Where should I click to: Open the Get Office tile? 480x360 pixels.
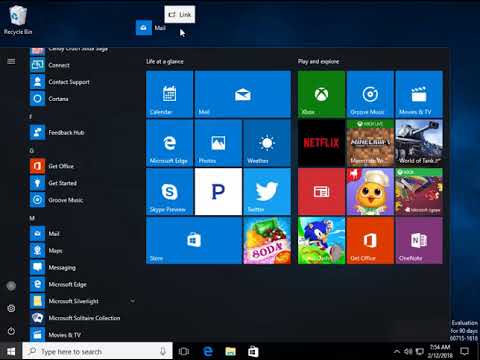click(370, 241)
